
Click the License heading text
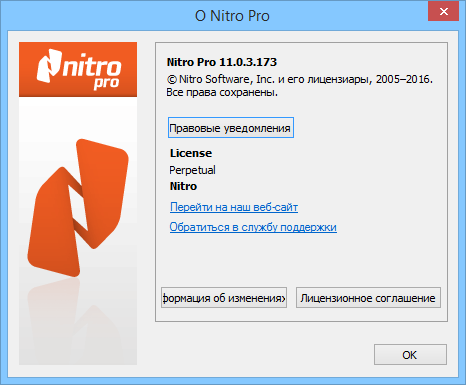point(191,153)
